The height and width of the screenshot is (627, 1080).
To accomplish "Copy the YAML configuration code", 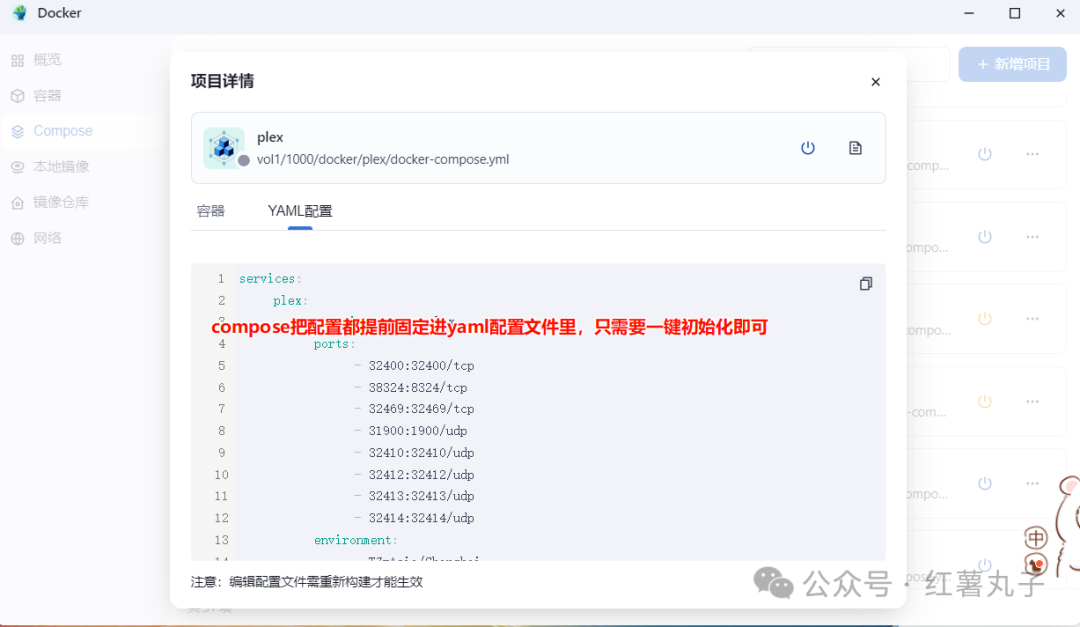I will (866, 284).
